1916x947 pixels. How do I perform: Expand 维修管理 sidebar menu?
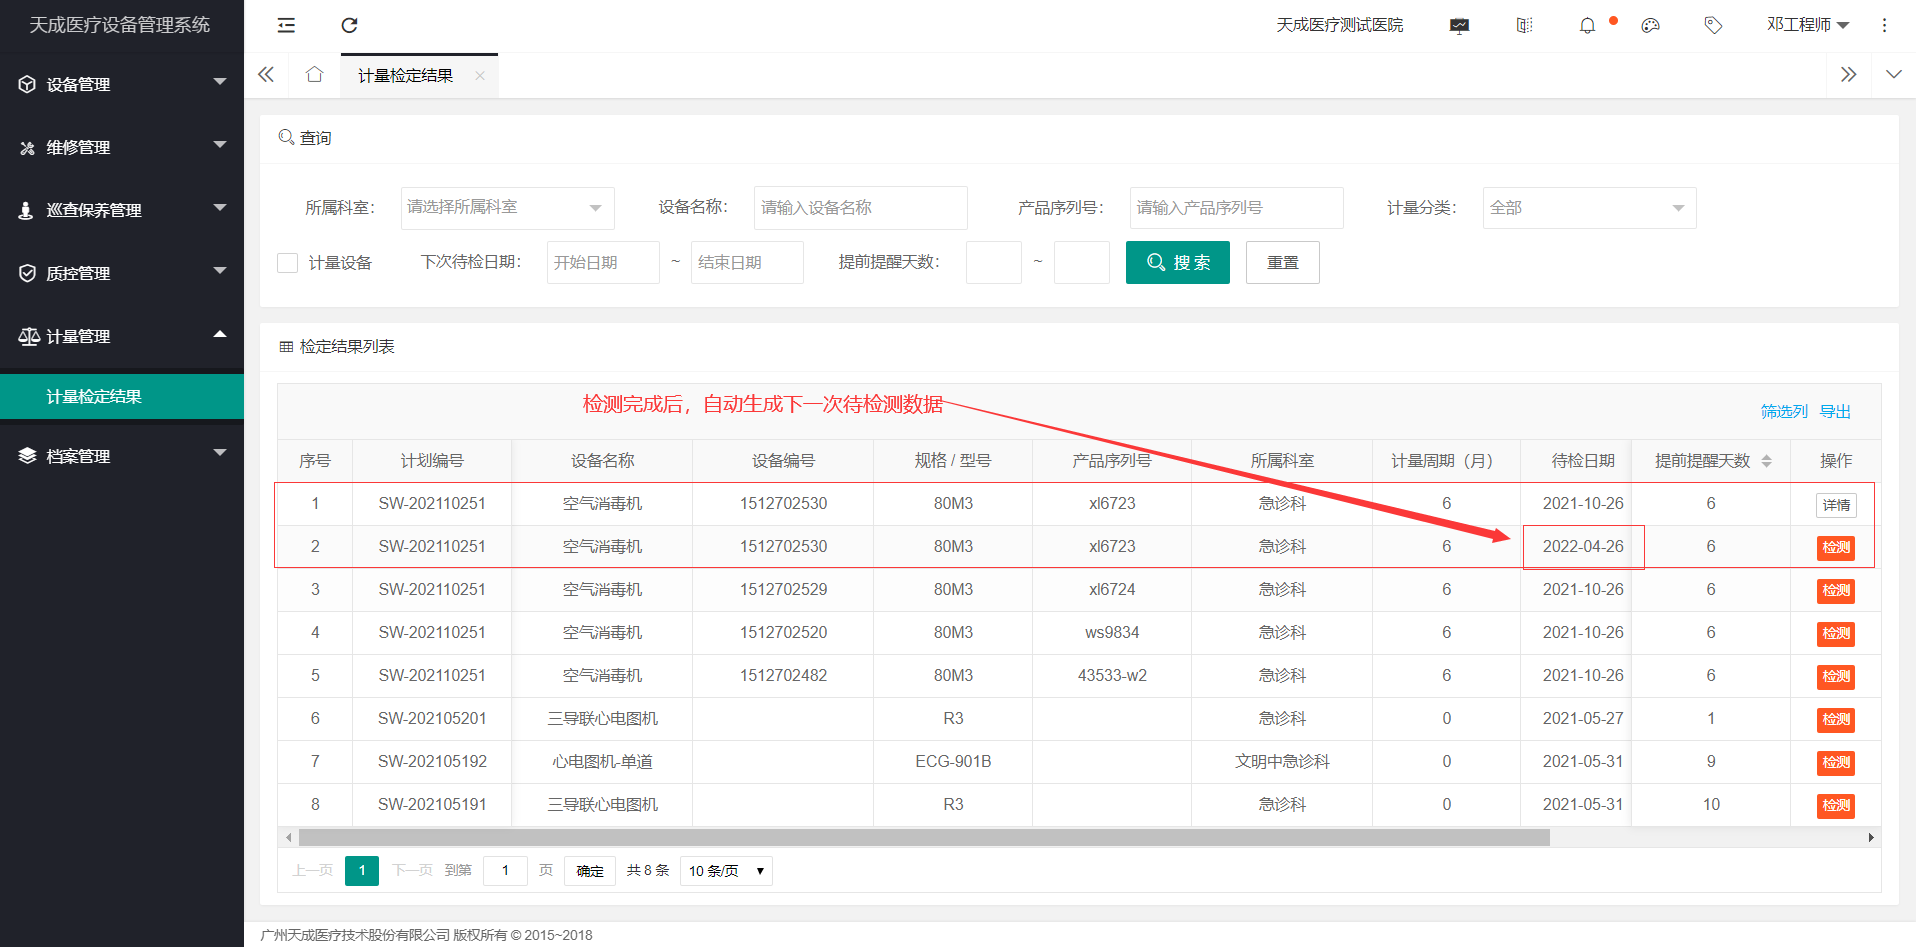coord(122,147)
